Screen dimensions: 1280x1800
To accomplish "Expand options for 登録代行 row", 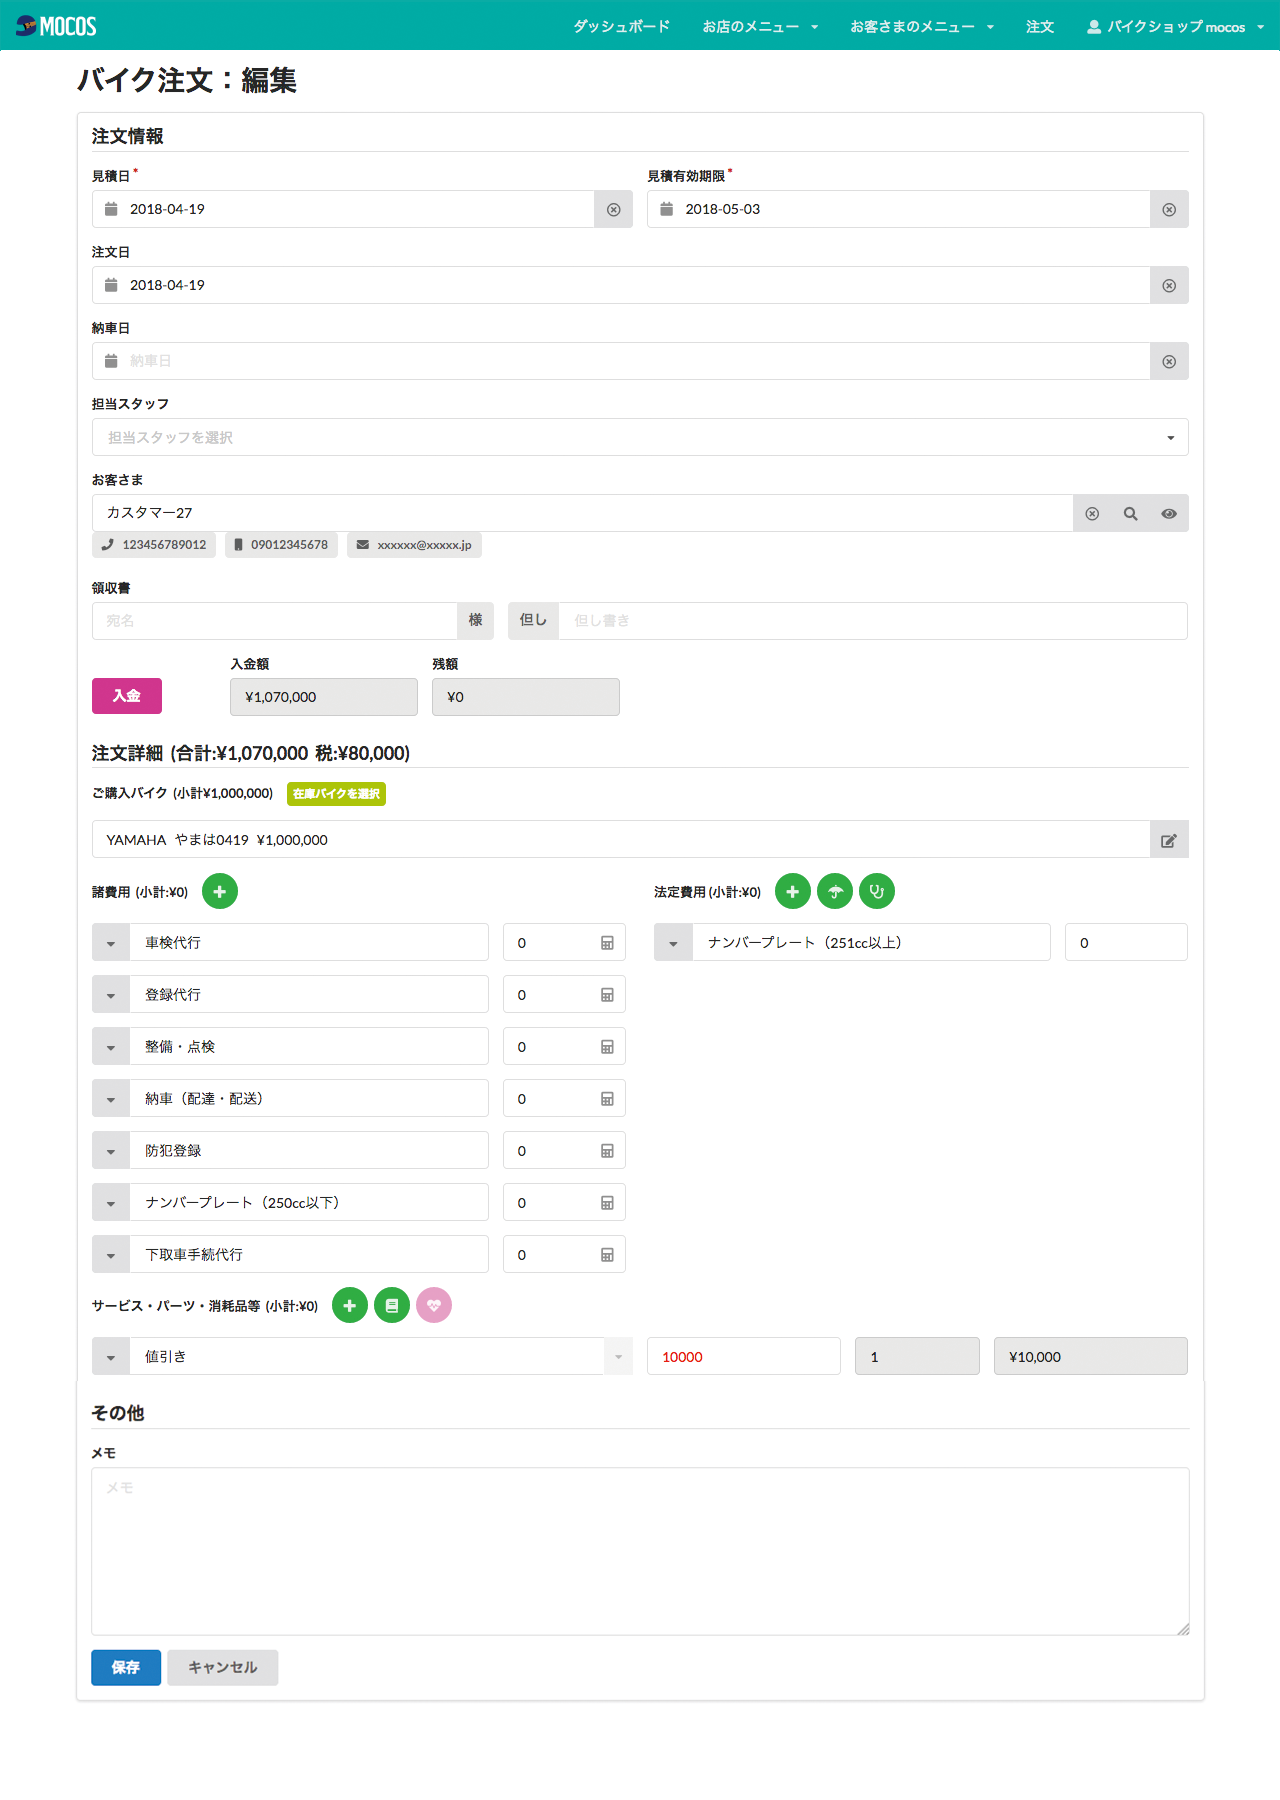I will pyautogui.click(x=111, y=995).
